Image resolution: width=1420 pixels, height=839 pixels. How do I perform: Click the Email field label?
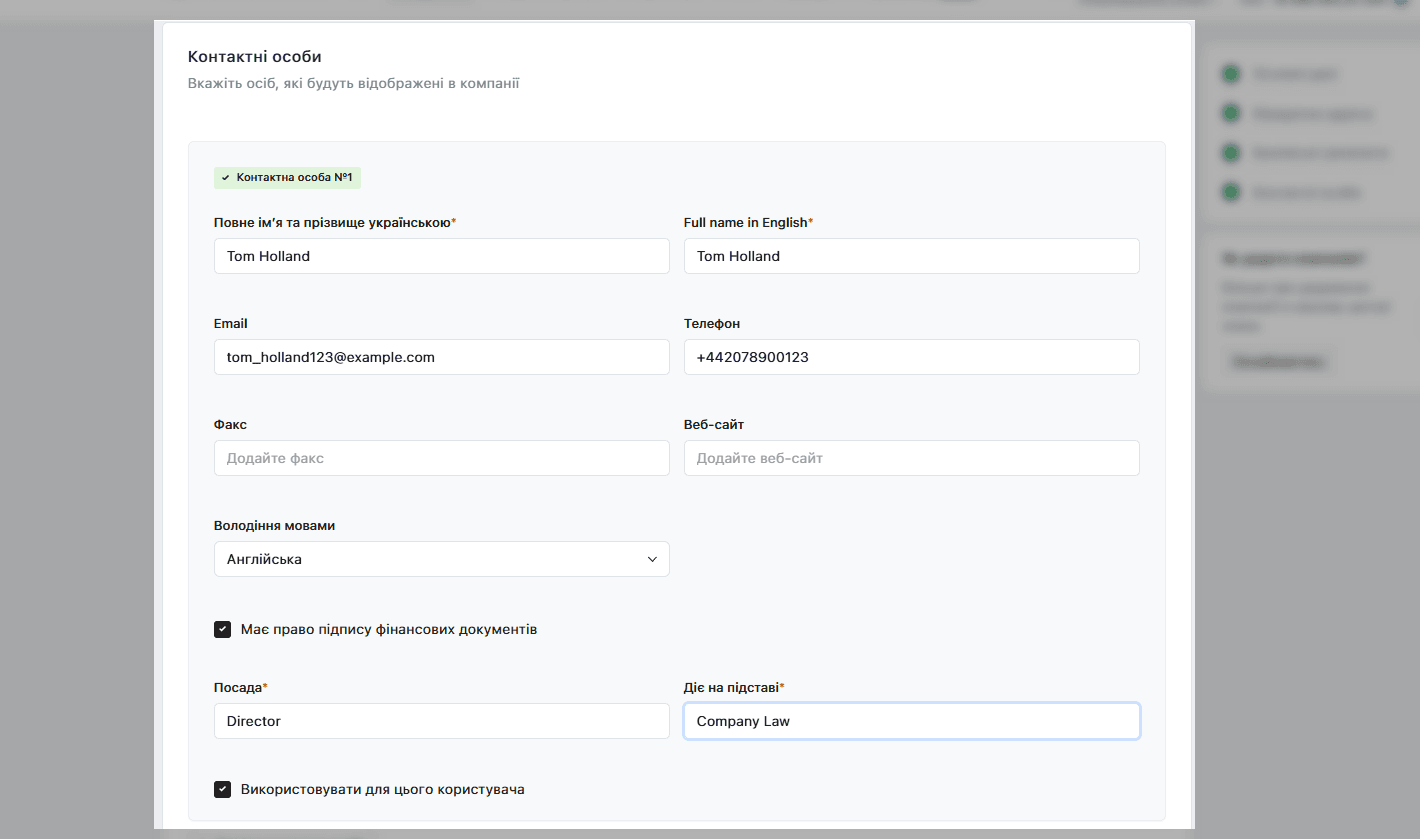click(x=231, y=323)
